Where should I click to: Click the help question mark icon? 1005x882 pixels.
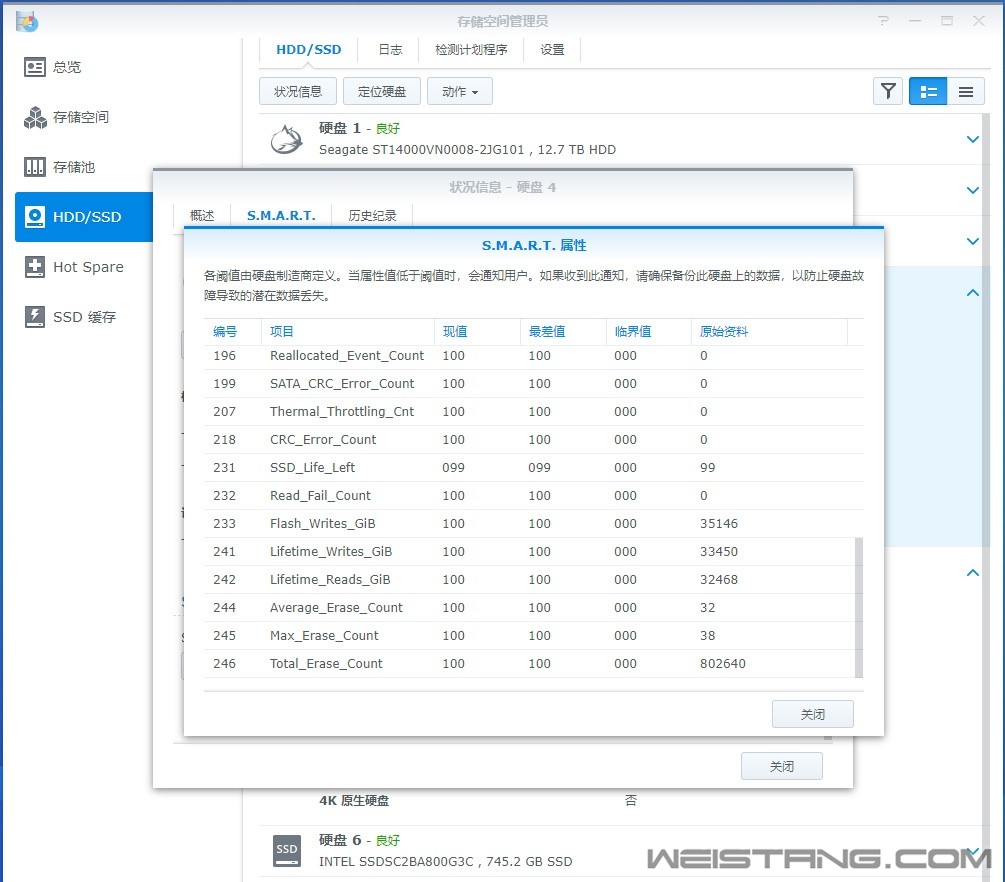(883, 21)
